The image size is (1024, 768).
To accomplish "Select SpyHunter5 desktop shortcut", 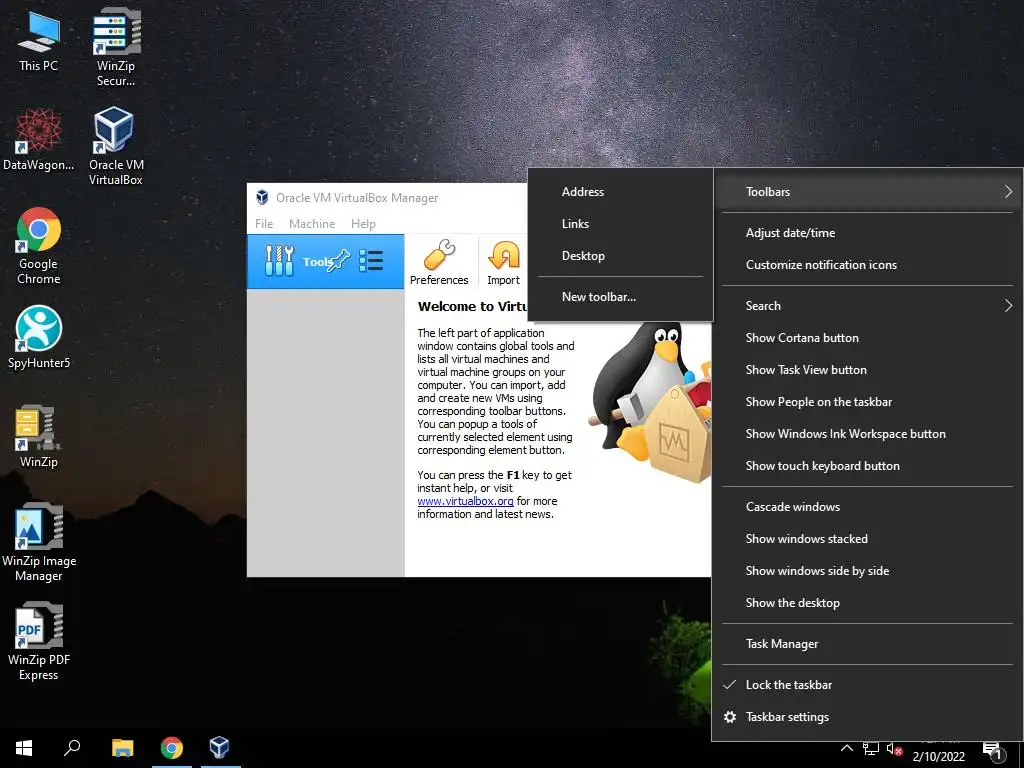I will (39, 337).
